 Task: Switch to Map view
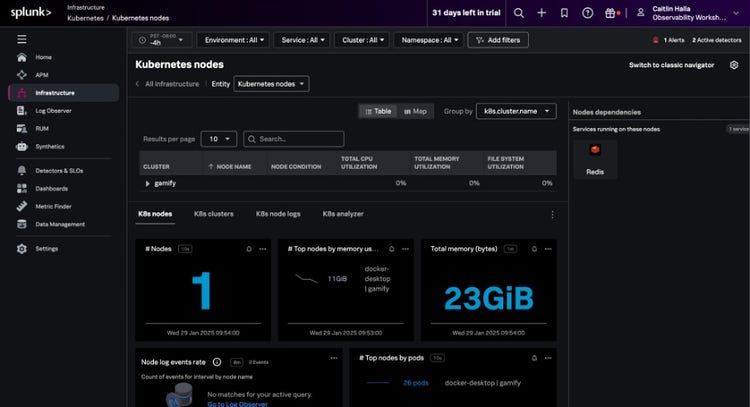point(415,112)
